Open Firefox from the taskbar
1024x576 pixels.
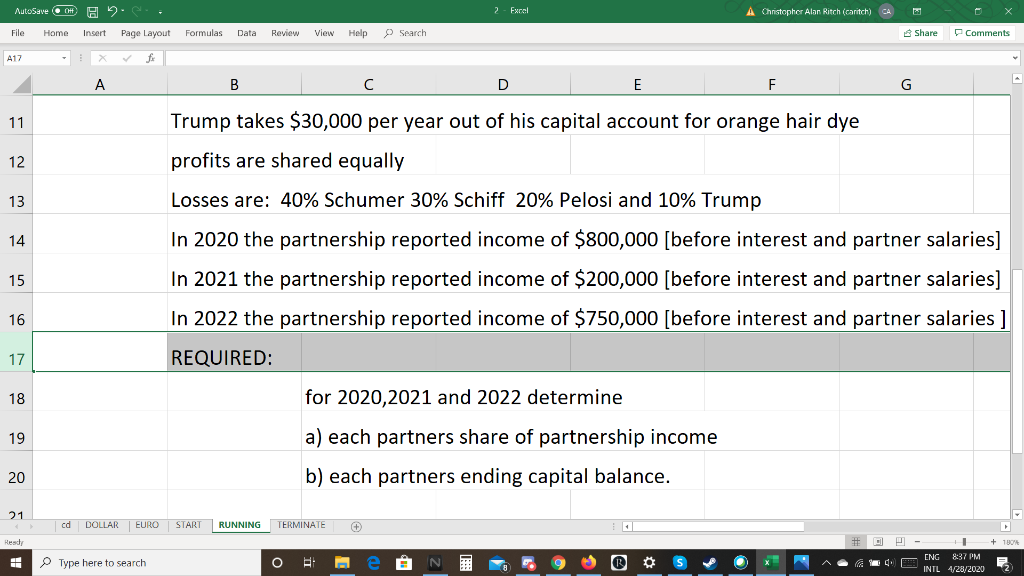[588, 562]
